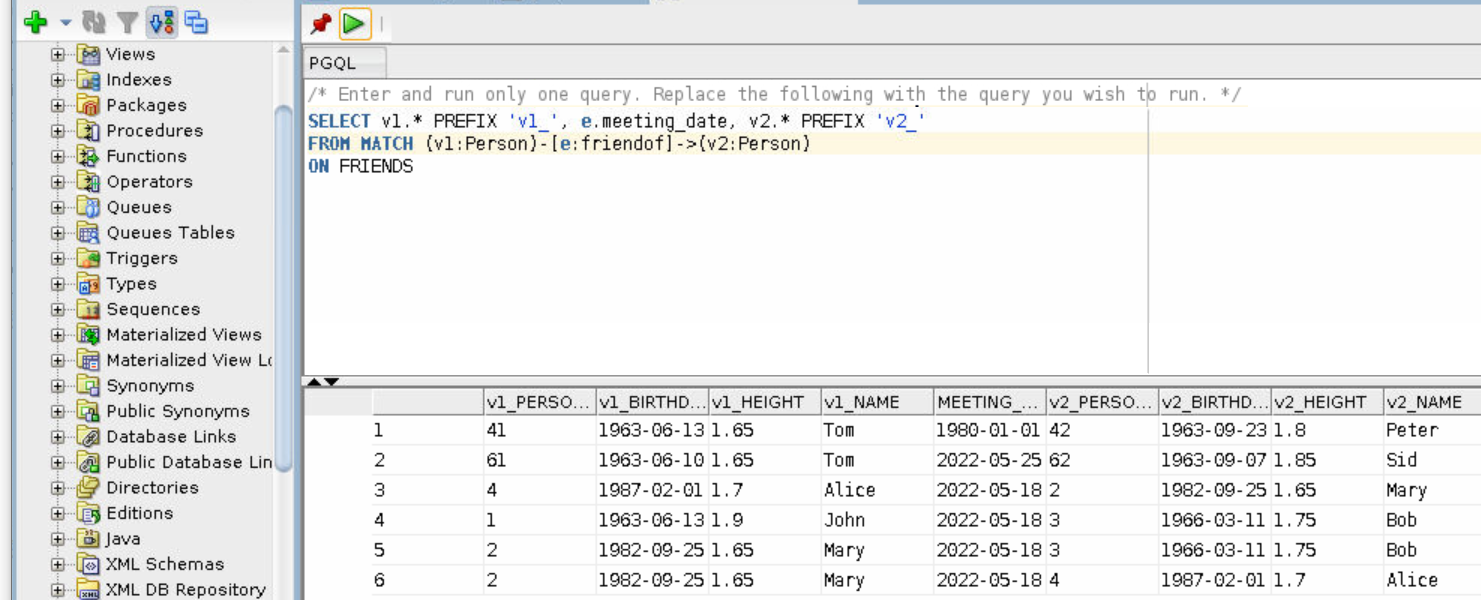The width and height of the screenshot is (1481, 600).
Task: Click the Editions folder icon
Action: 89,513
